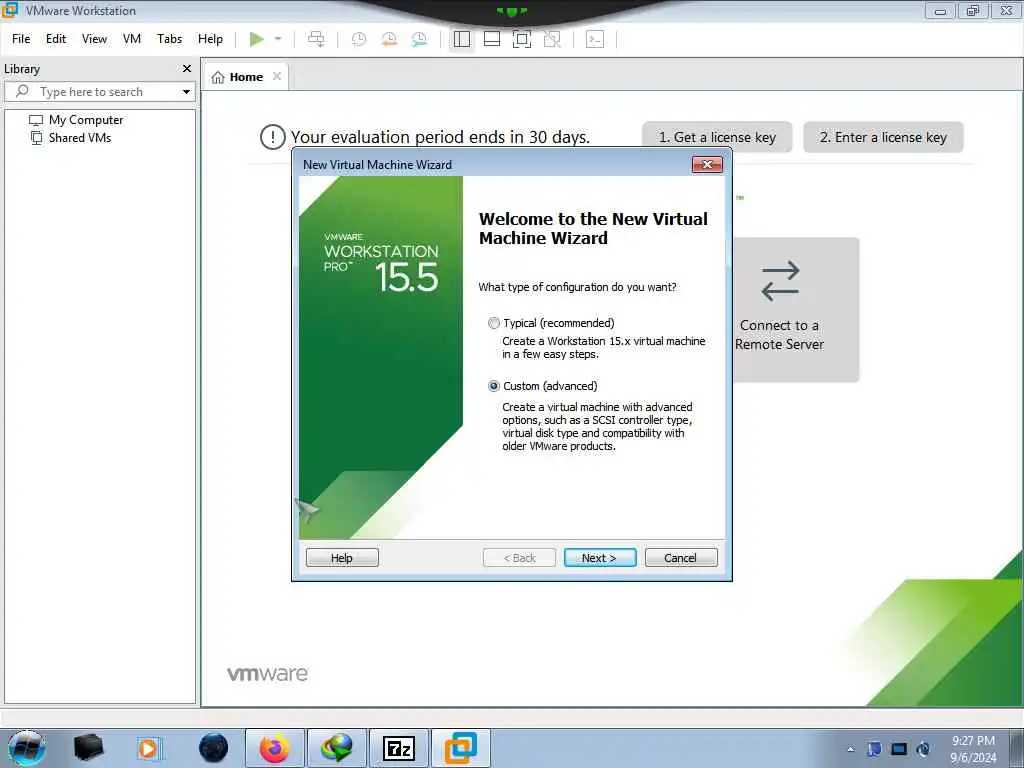Click the search magnifier icon in Library
The width and height of the screenshot is (1024, 768).
pyautogui.click(x=22, y=91)
